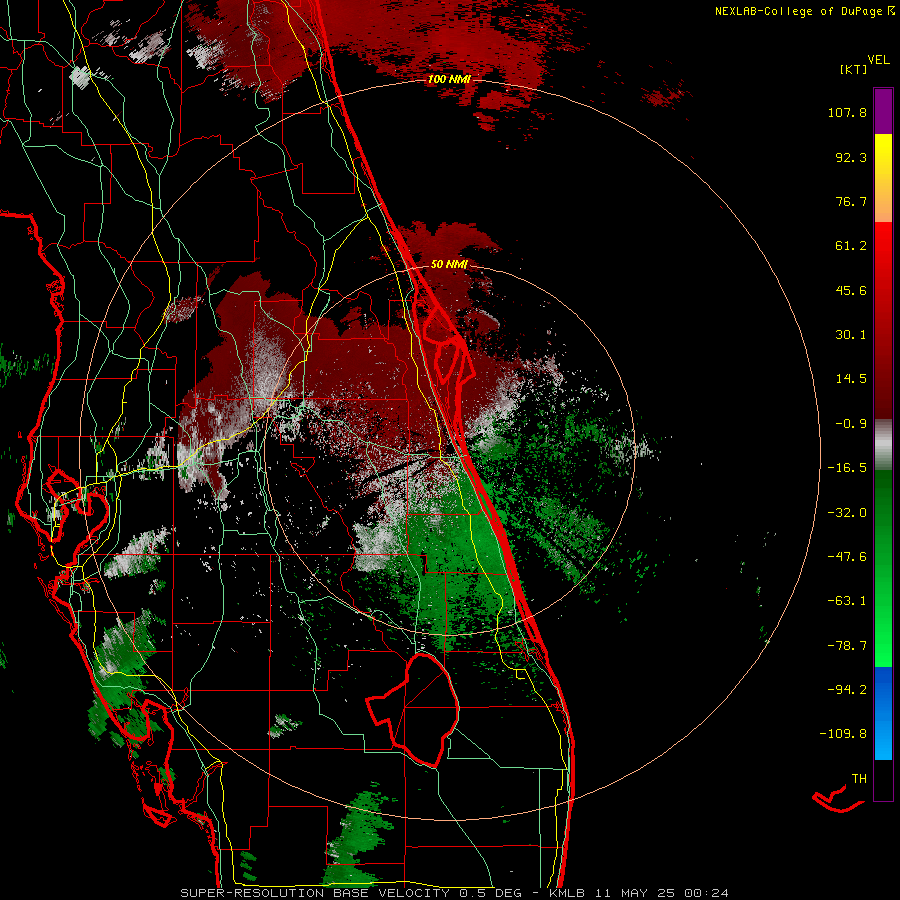Click the 76.7 velocity scale value

(x=851, y=201)
